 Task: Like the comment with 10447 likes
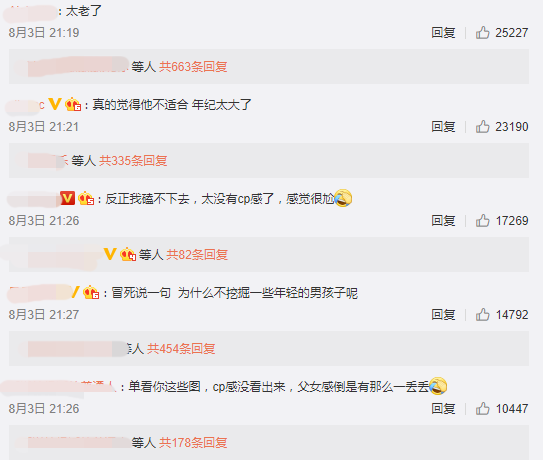(482, 409)
